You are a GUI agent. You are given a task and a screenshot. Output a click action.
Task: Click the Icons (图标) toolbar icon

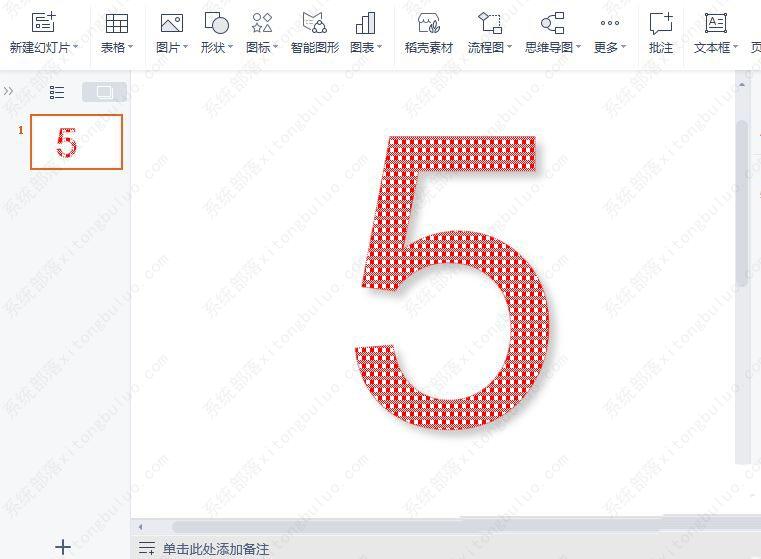262,23
